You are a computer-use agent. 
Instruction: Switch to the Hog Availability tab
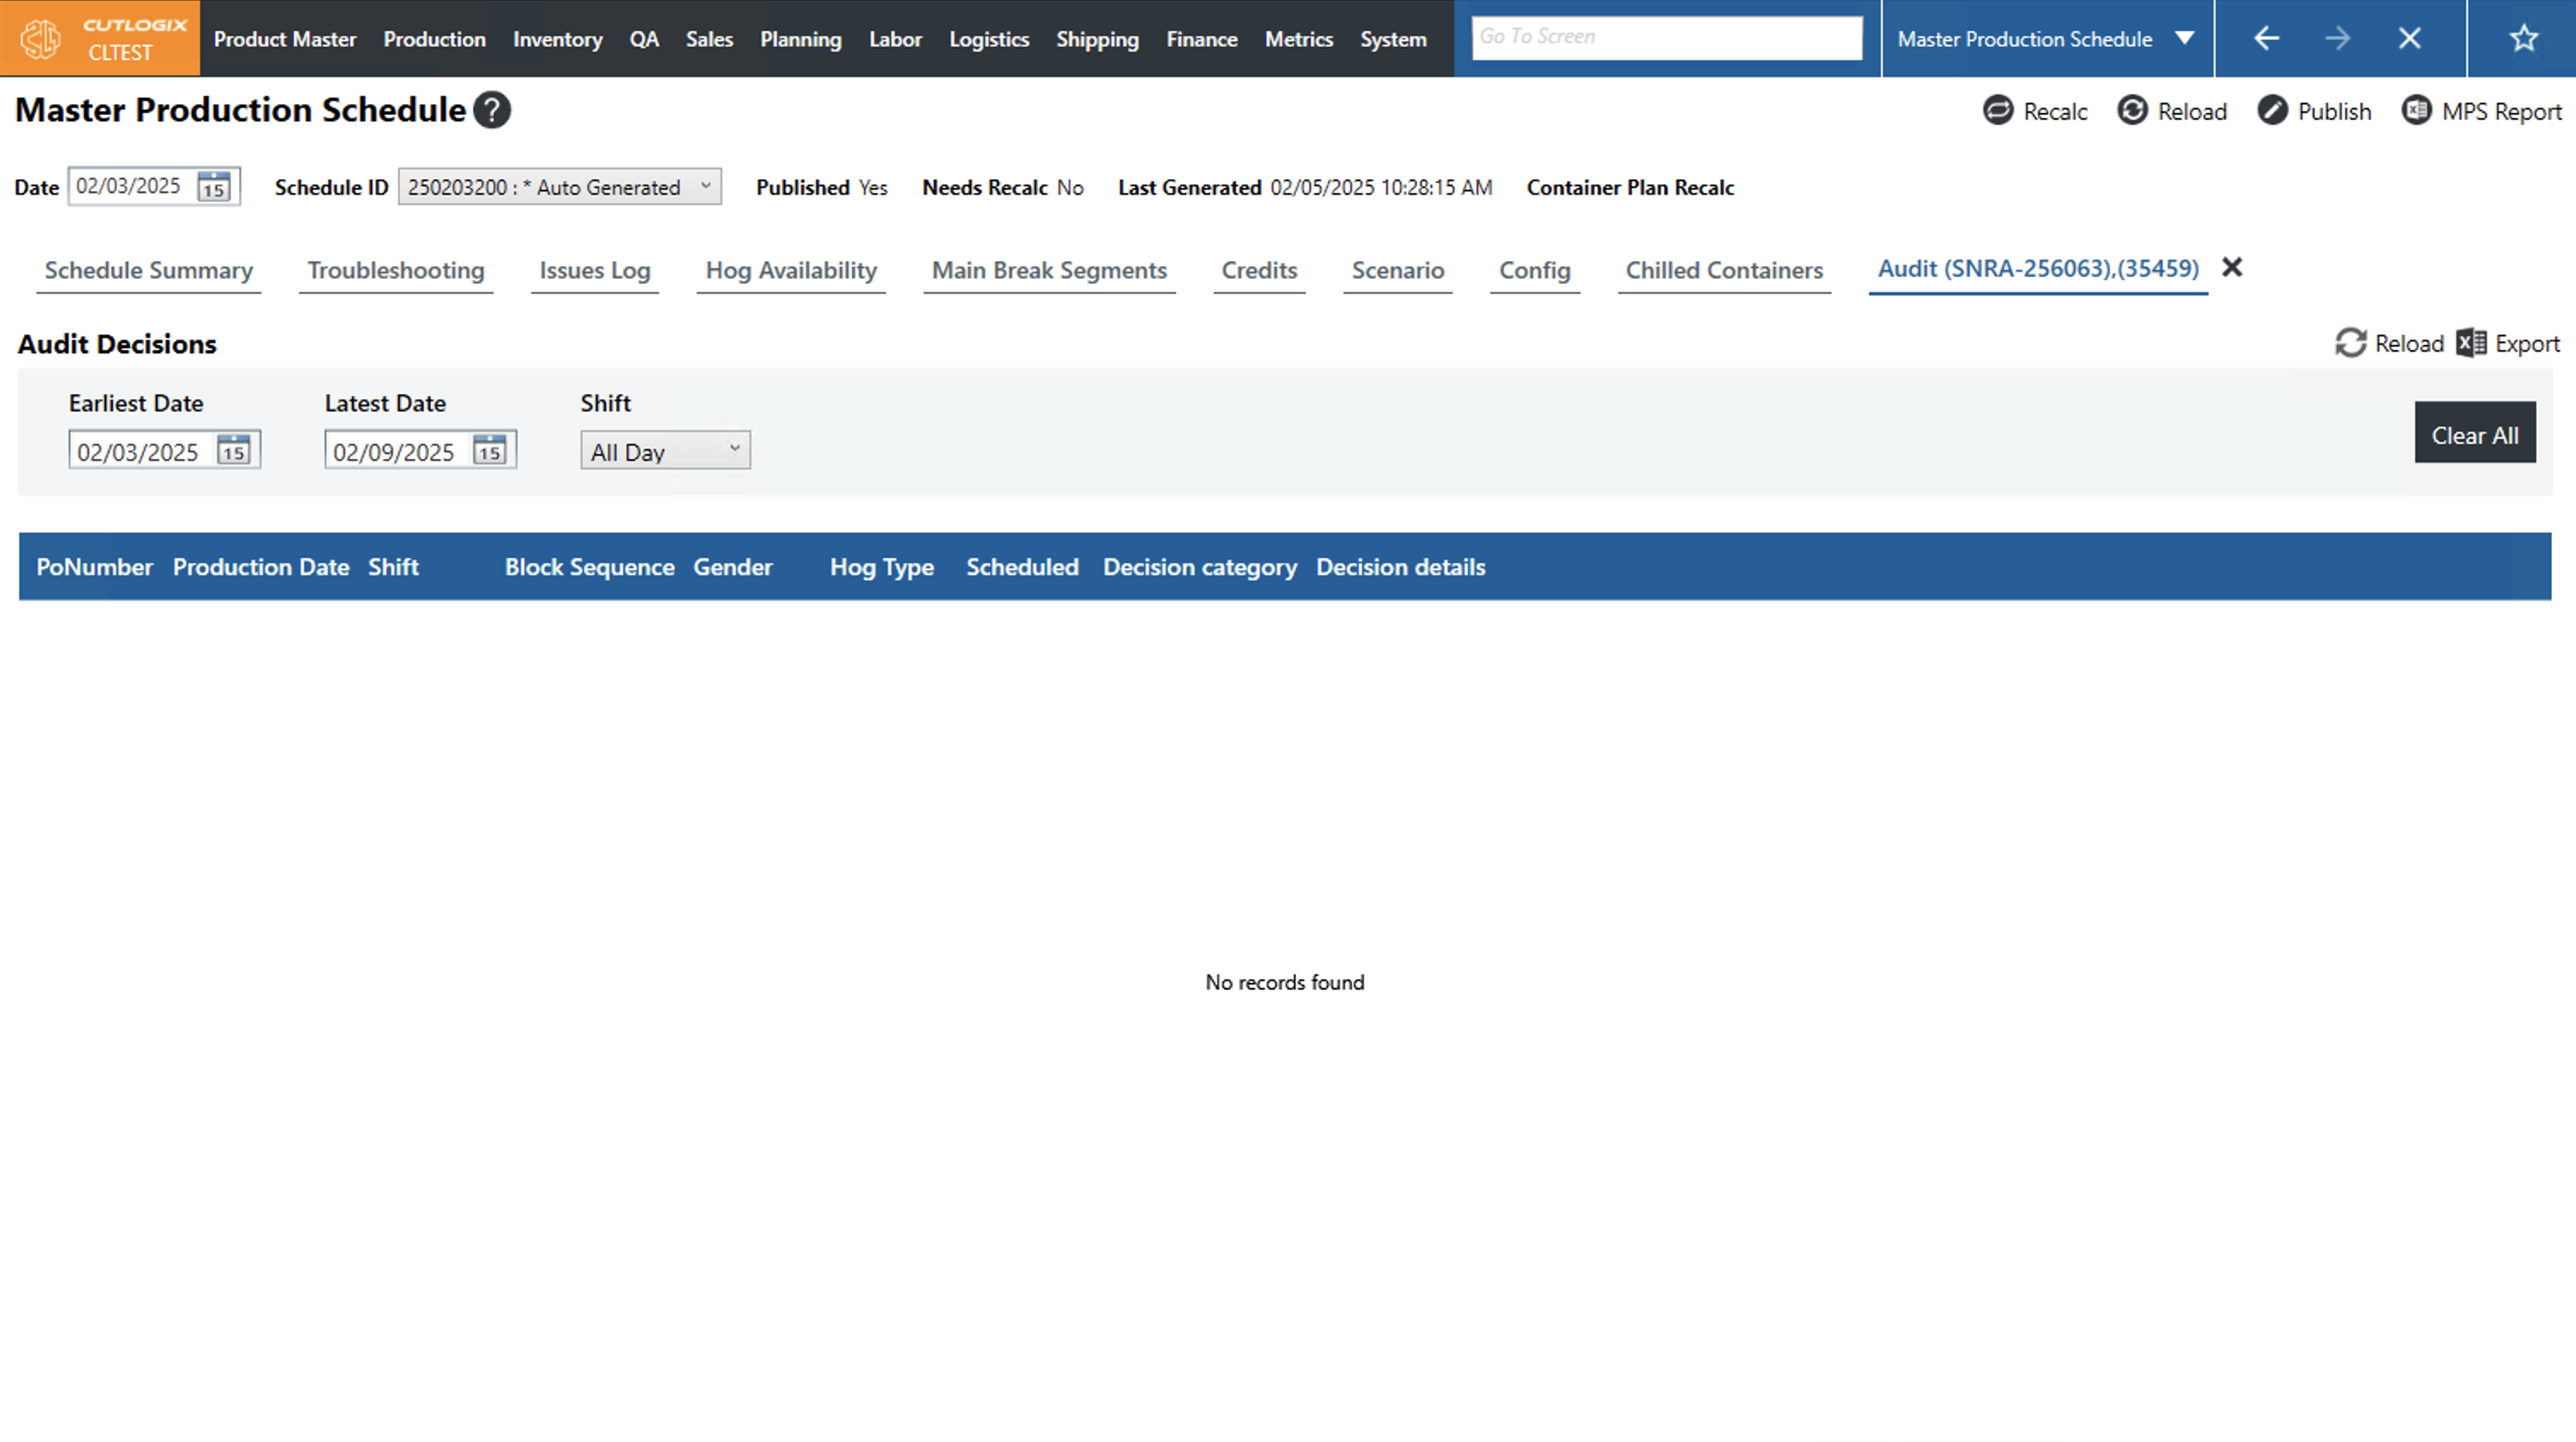pyautogui.click(x=790, y=270)
